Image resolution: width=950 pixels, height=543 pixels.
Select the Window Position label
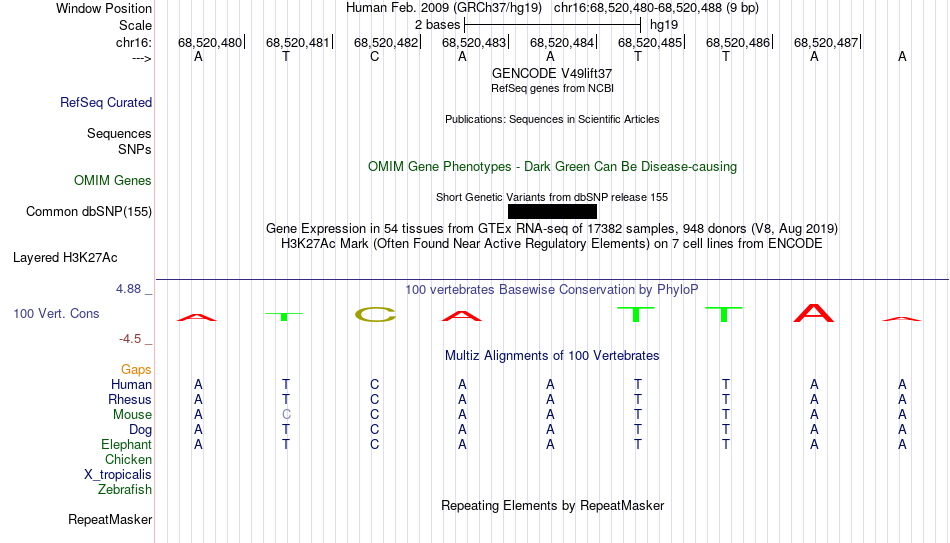(x=104, y=8)
